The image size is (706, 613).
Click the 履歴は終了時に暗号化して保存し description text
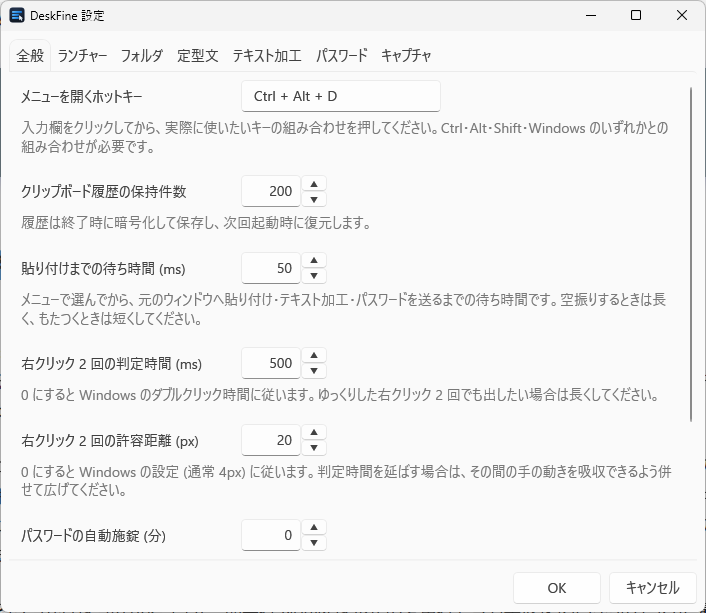[196, 223]
